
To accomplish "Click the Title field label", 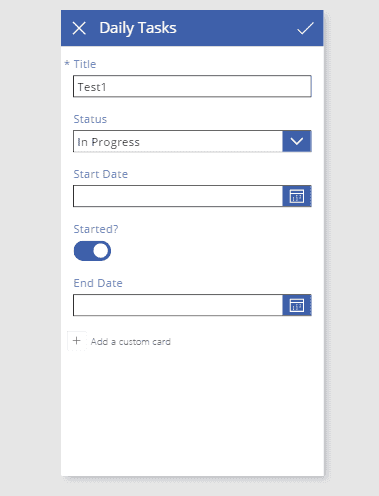I will pyautogui.click(x=85, y=64).
